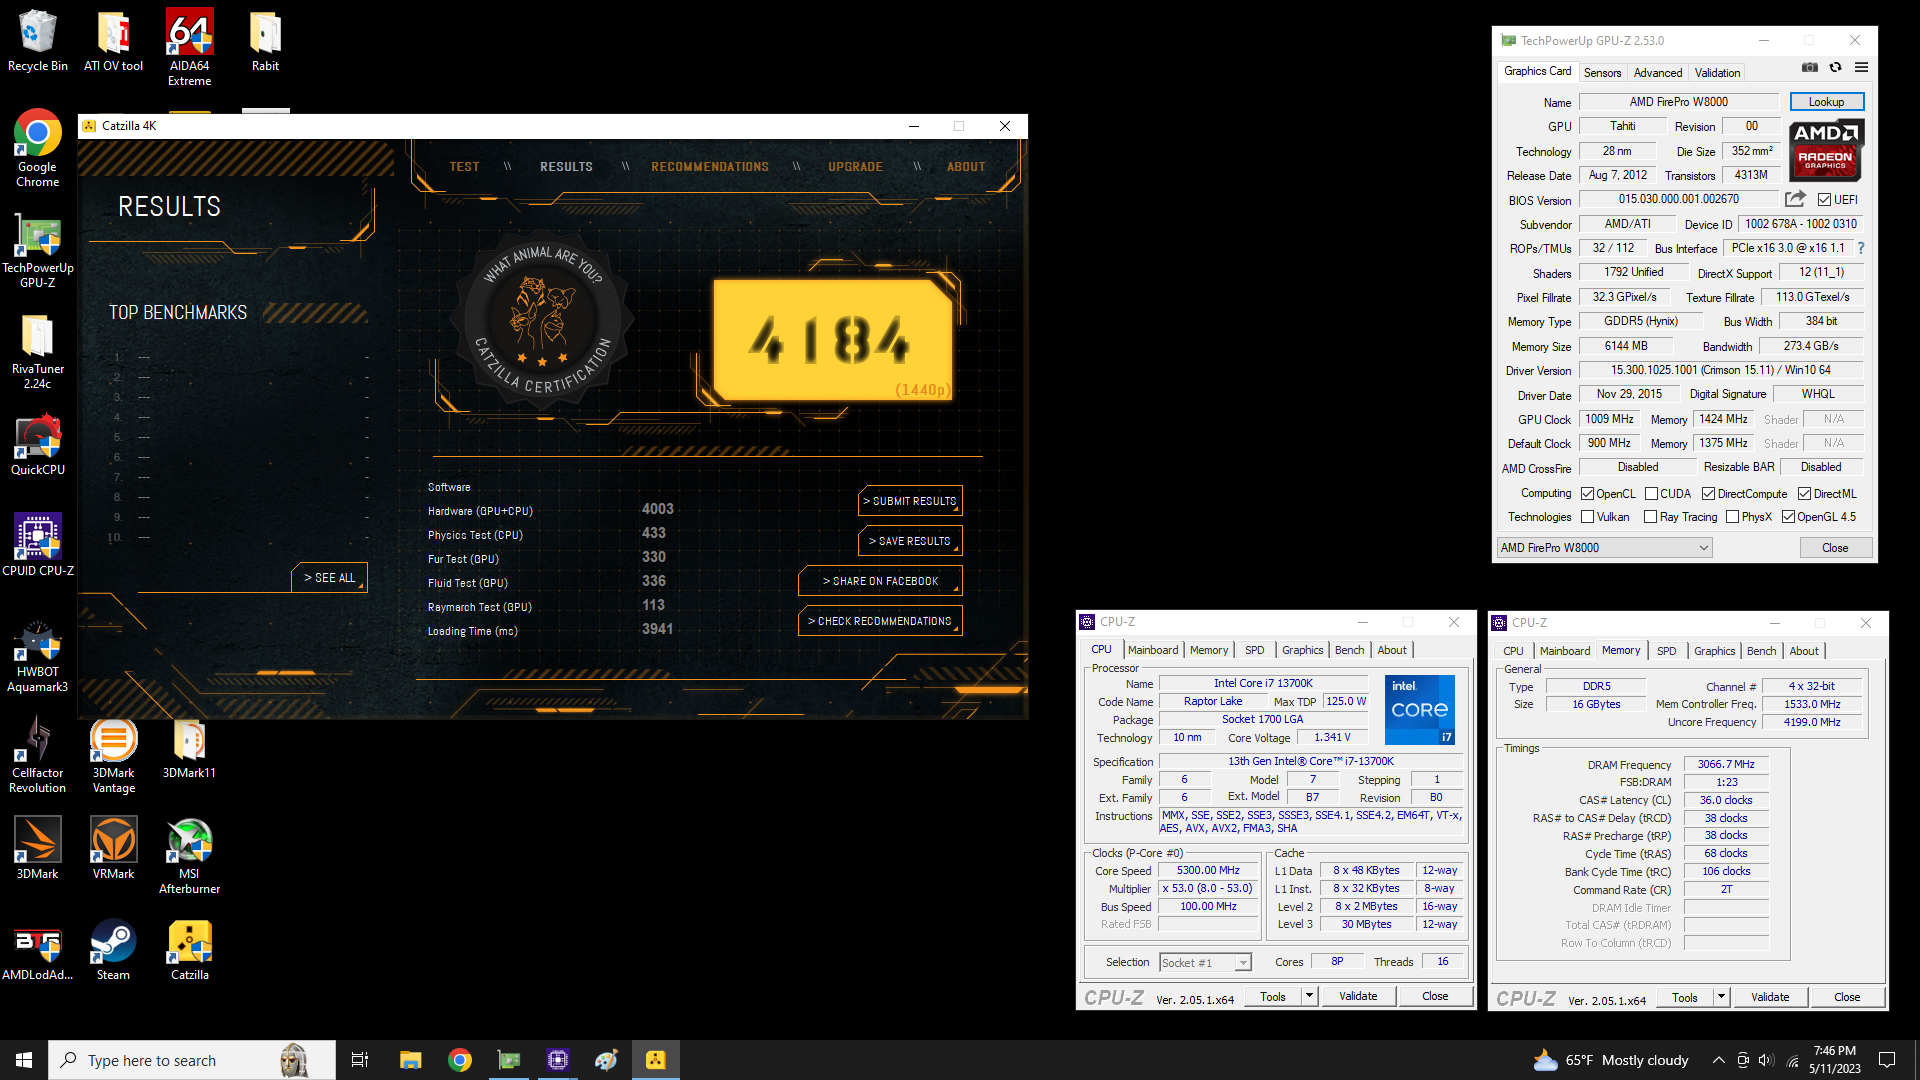Screen dimensions: 1920x1080
Task: Open the Google Chrome desktop icon
Action: [x=38, y=149]
